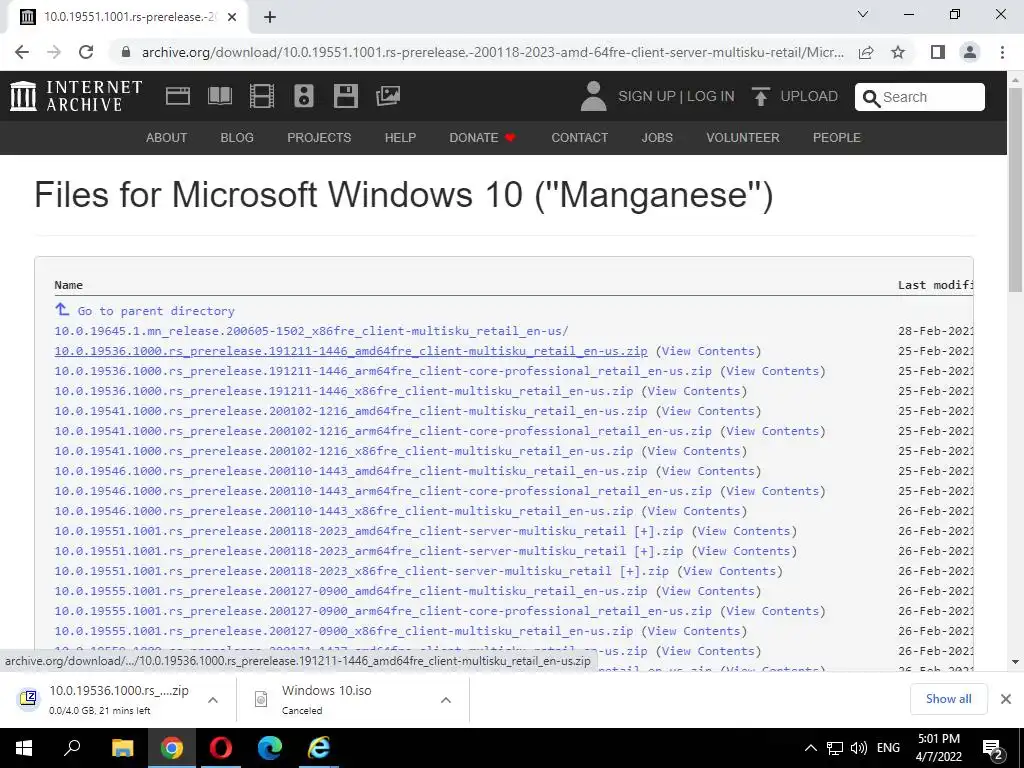This screenshot has width=1024, height=768.
Task: Open the VOLUNTEER menu item
Action: [x=743, y=138]
